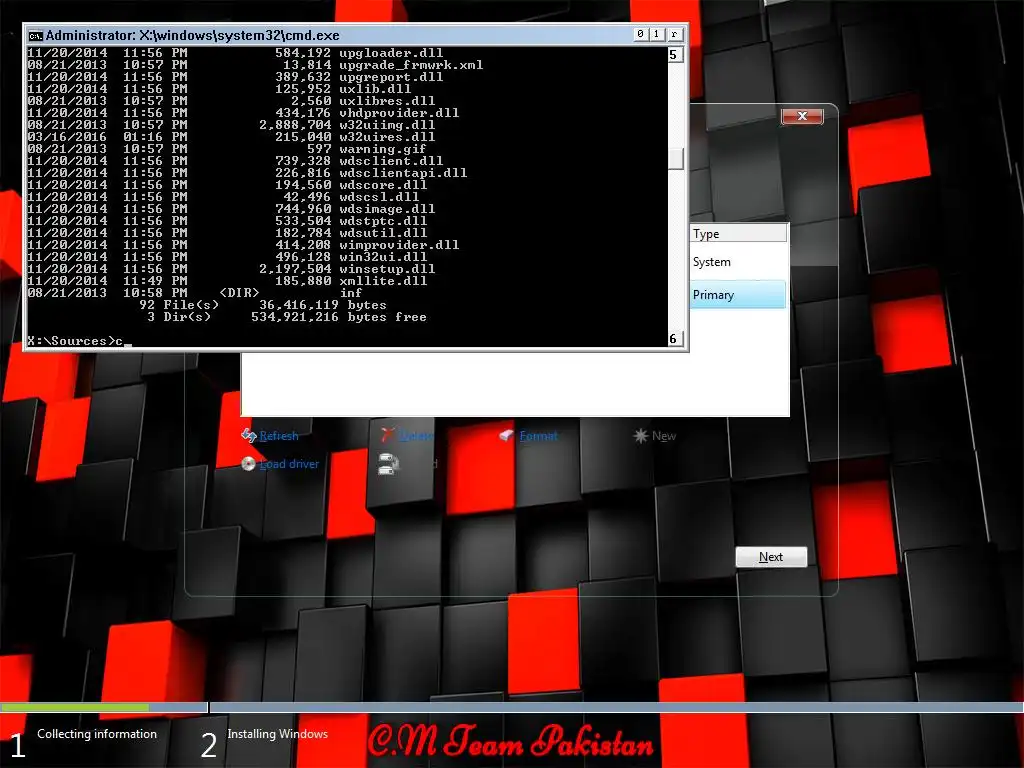Viewport: 1024px width, 768px height.
Task: Click the Installing Windows progress bar segment
Action: 616,707
